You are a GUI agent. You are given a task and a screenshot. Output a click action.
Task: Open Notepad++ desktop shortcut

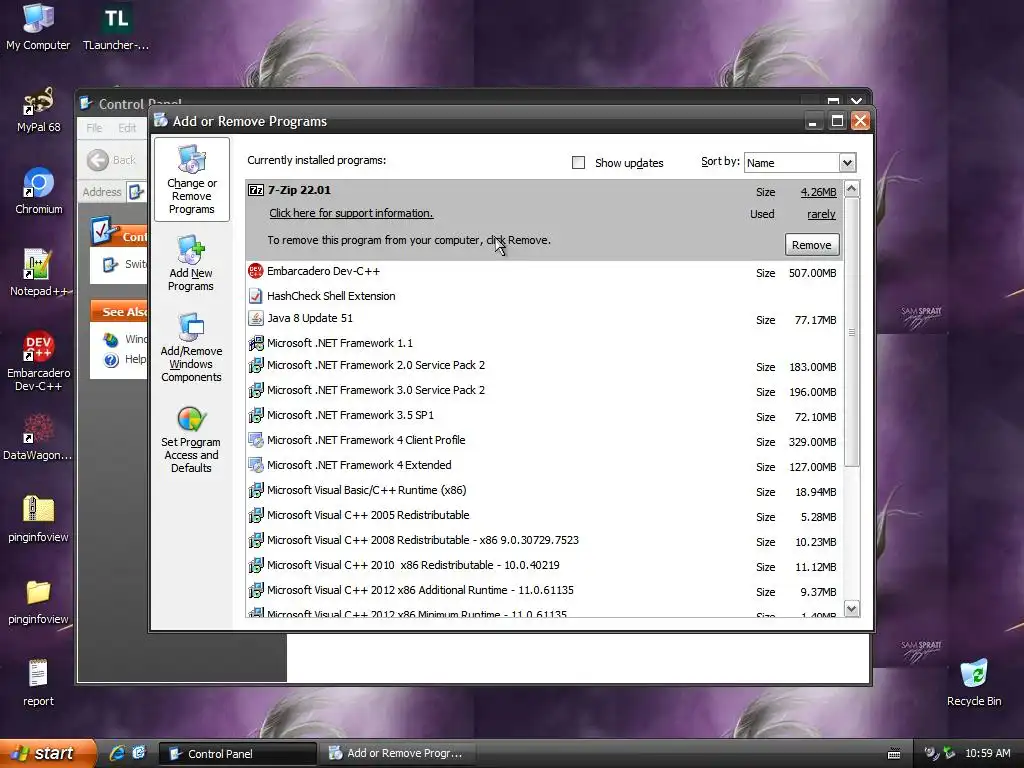pos(39,273)
